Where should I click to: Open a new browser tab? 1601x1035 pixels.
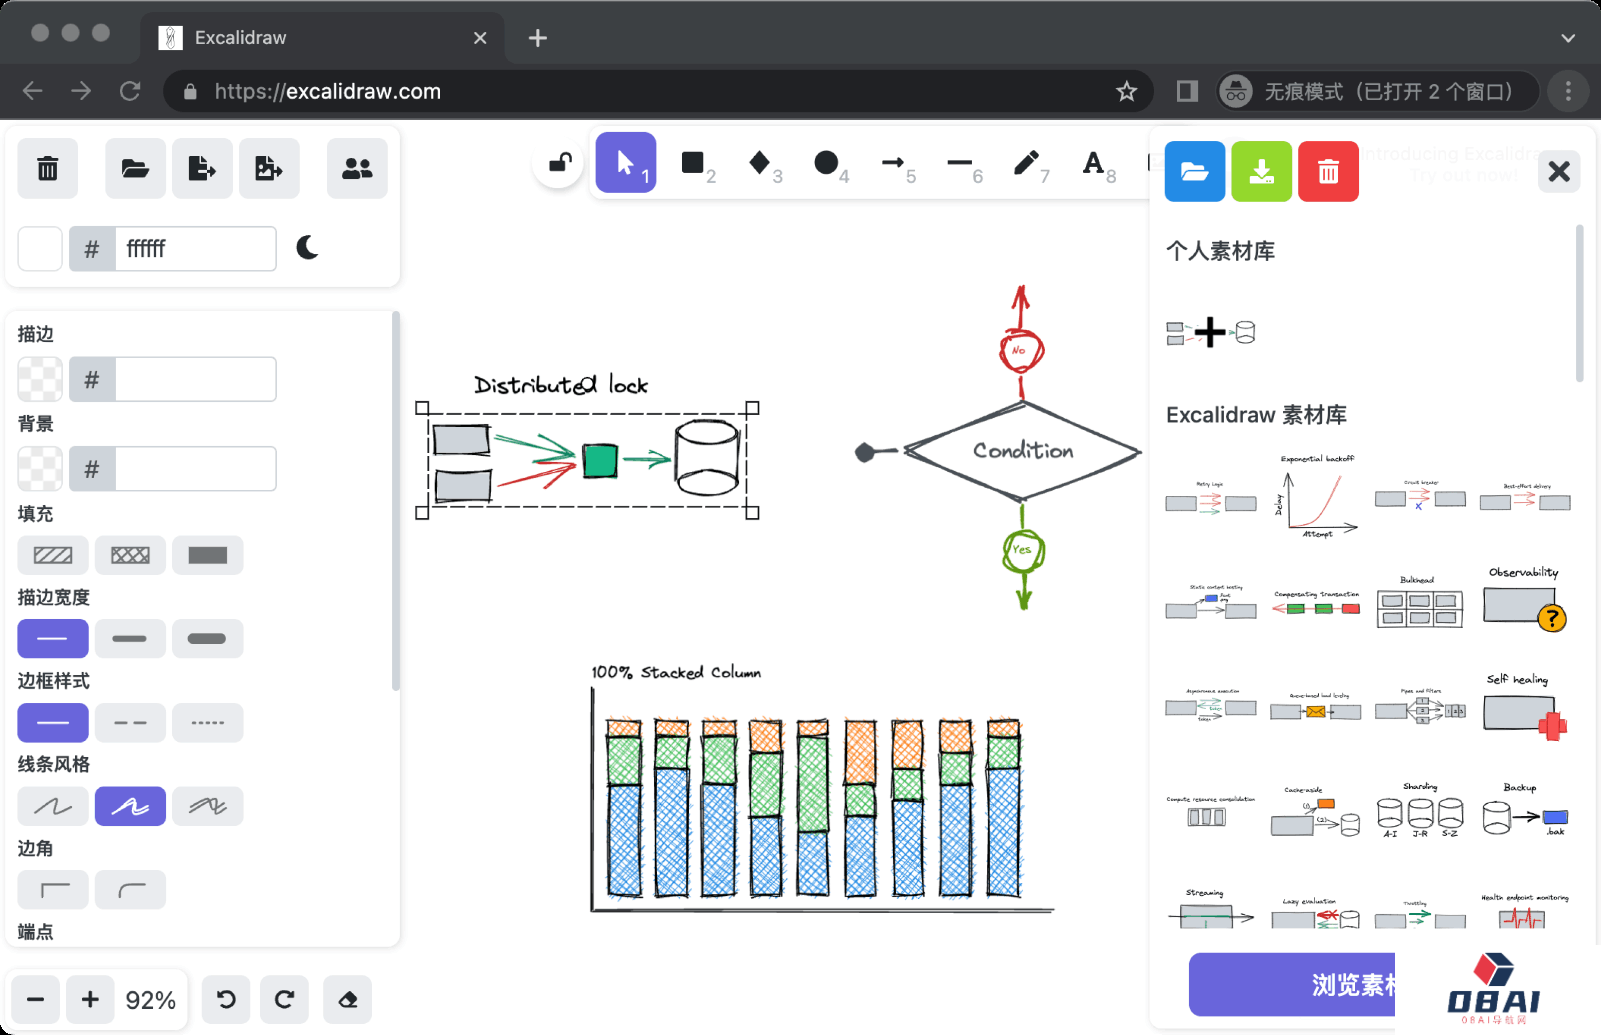coord(538,38)
